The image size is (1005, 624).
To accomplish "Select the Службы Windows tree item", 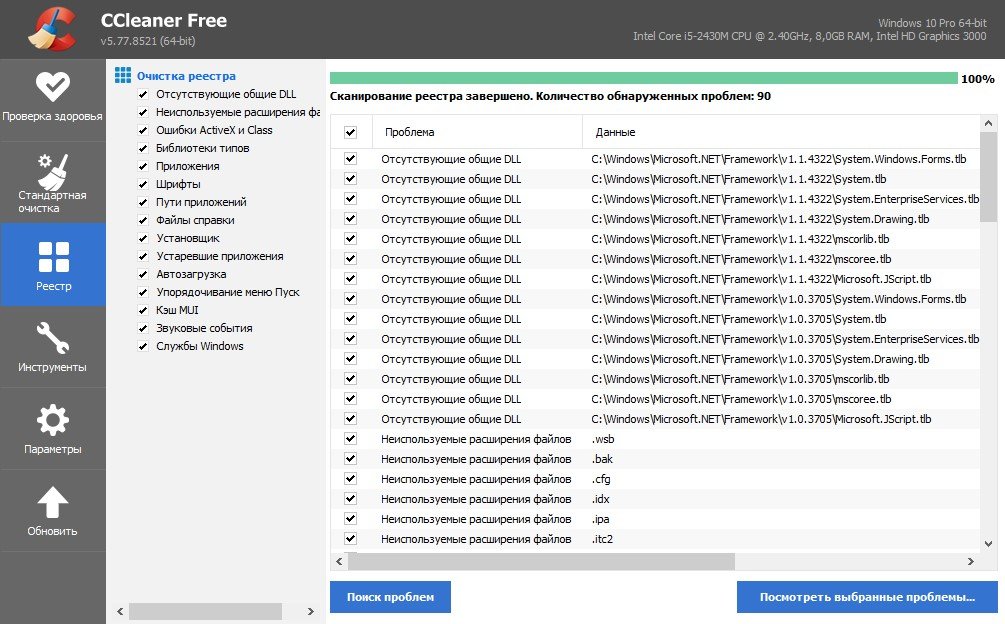I will [199, 346].
